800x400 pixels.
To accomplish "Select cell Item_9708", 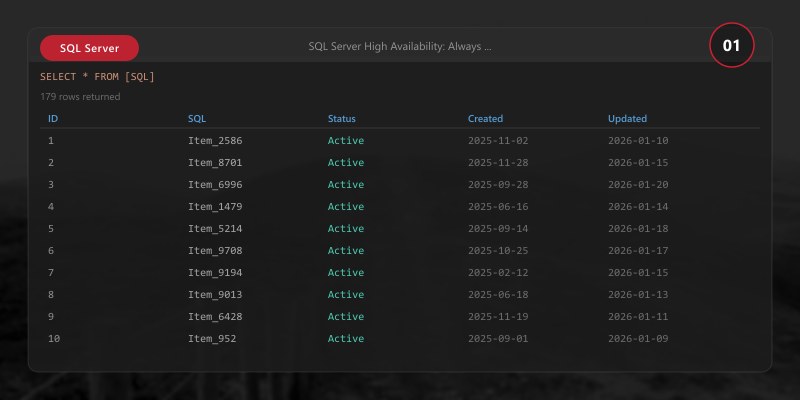I will (x=215, y=250).
